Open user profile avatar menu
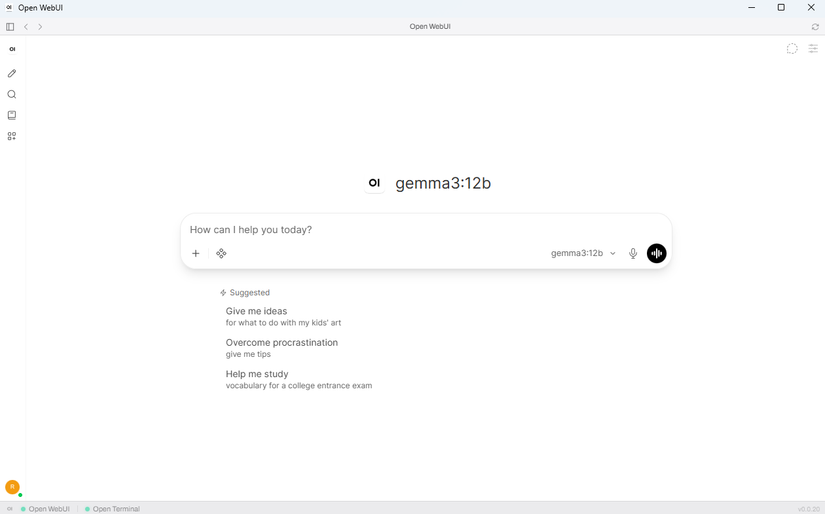Screen dimensions: 825x514 click(12, 487)
